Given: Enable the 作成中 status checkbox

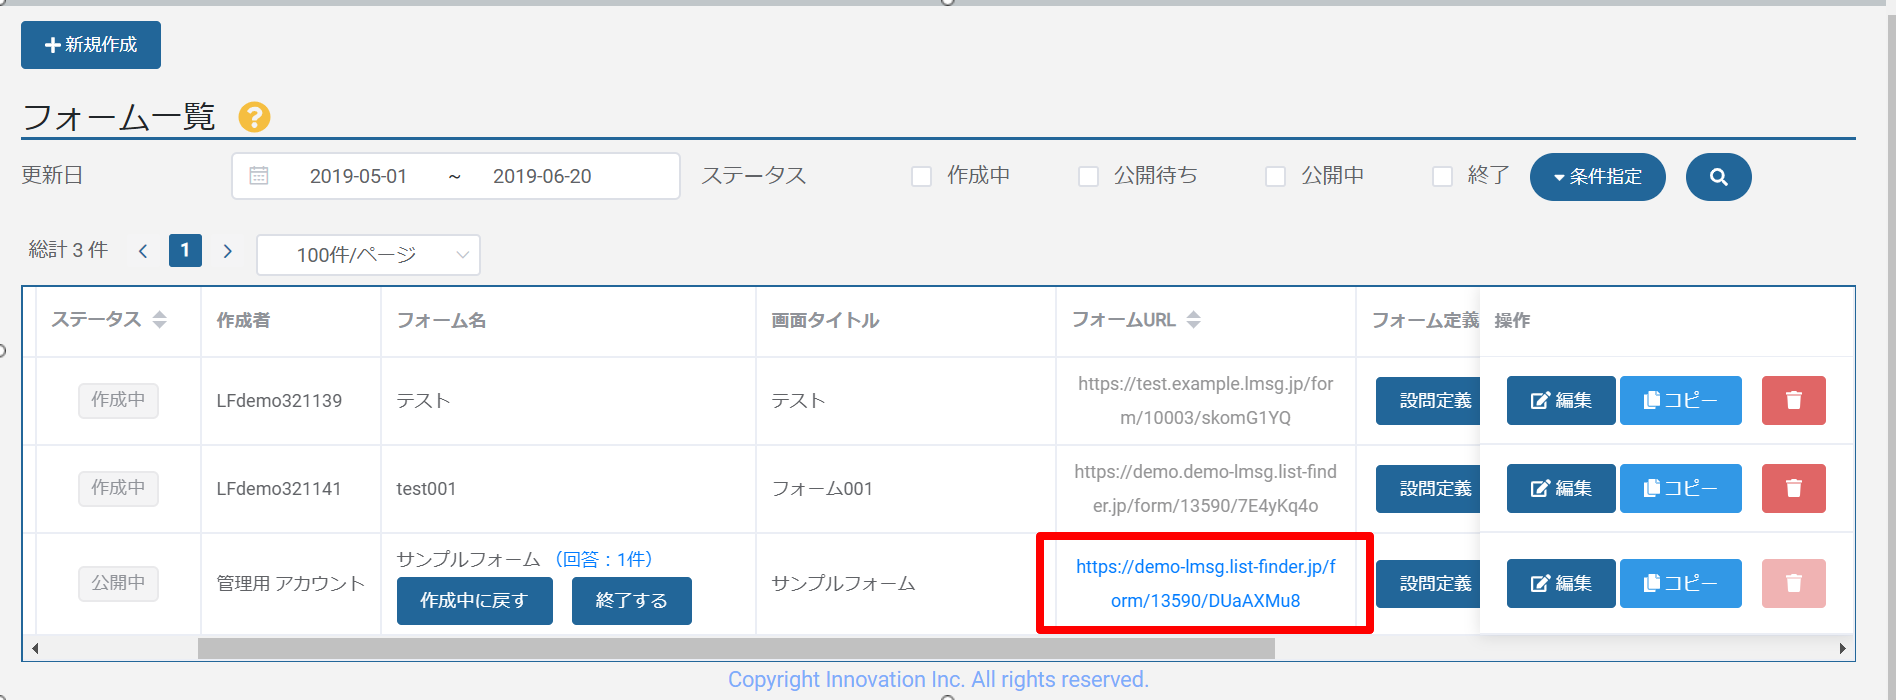Looking at the screenshot, I should click(922, 177).
